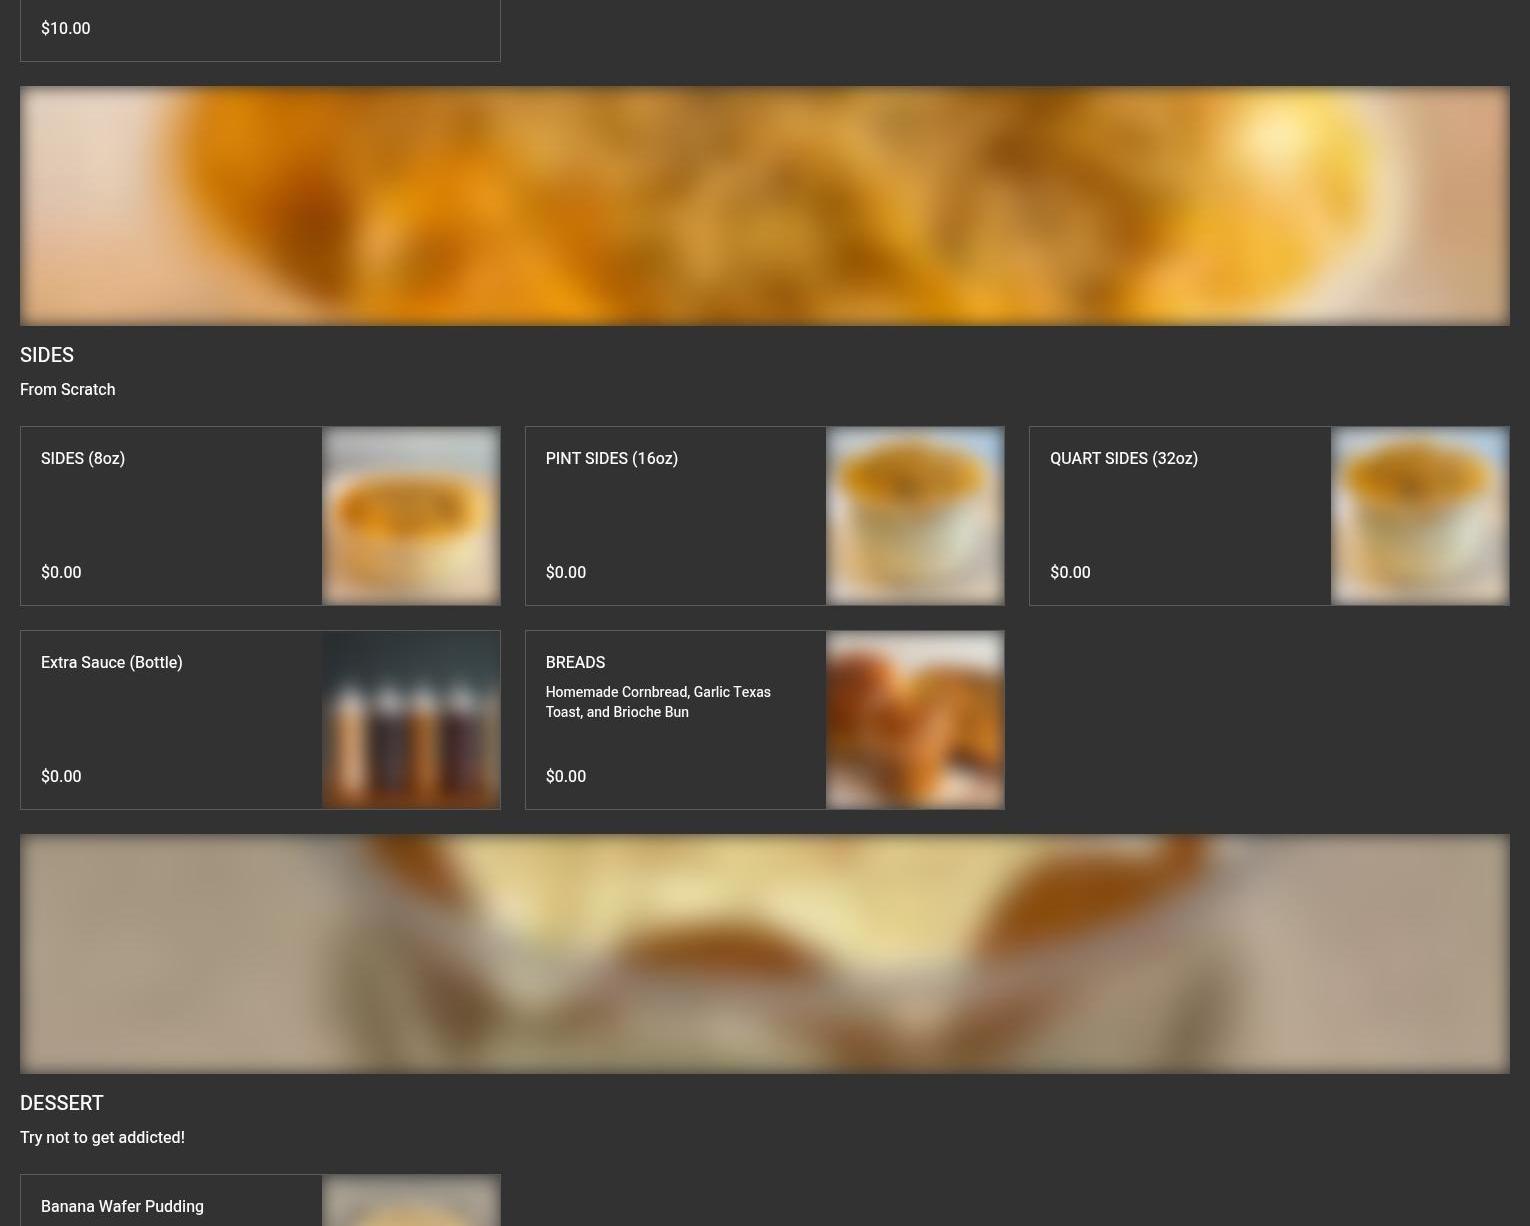This screenshot has width=1530, height=1226.
Task: Click the PINT SIDES (16oz) photo thumbnail
Action: pyautogui.click(x=915, y=516)
